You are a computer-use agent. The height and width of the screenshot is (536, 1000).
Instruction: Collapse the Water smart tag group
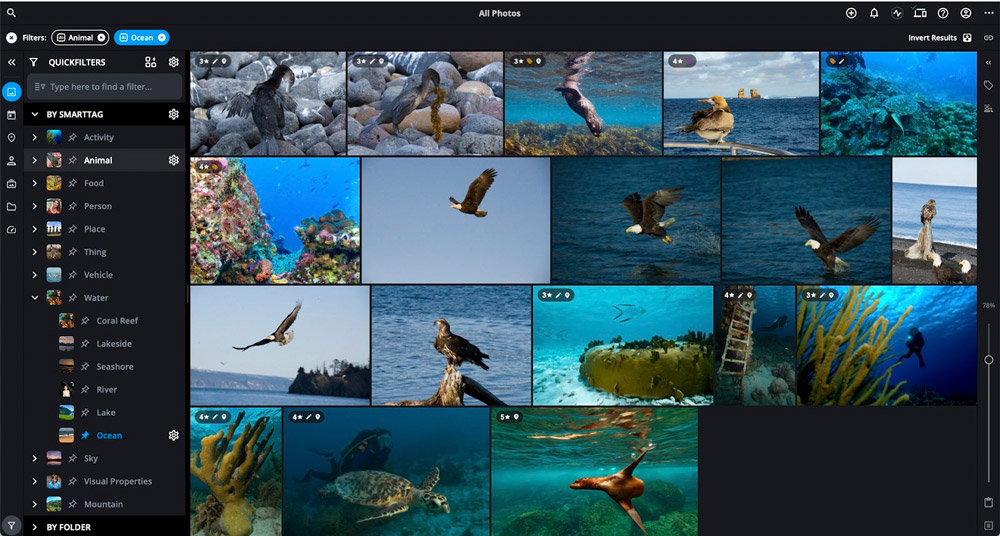pos(35,298)
